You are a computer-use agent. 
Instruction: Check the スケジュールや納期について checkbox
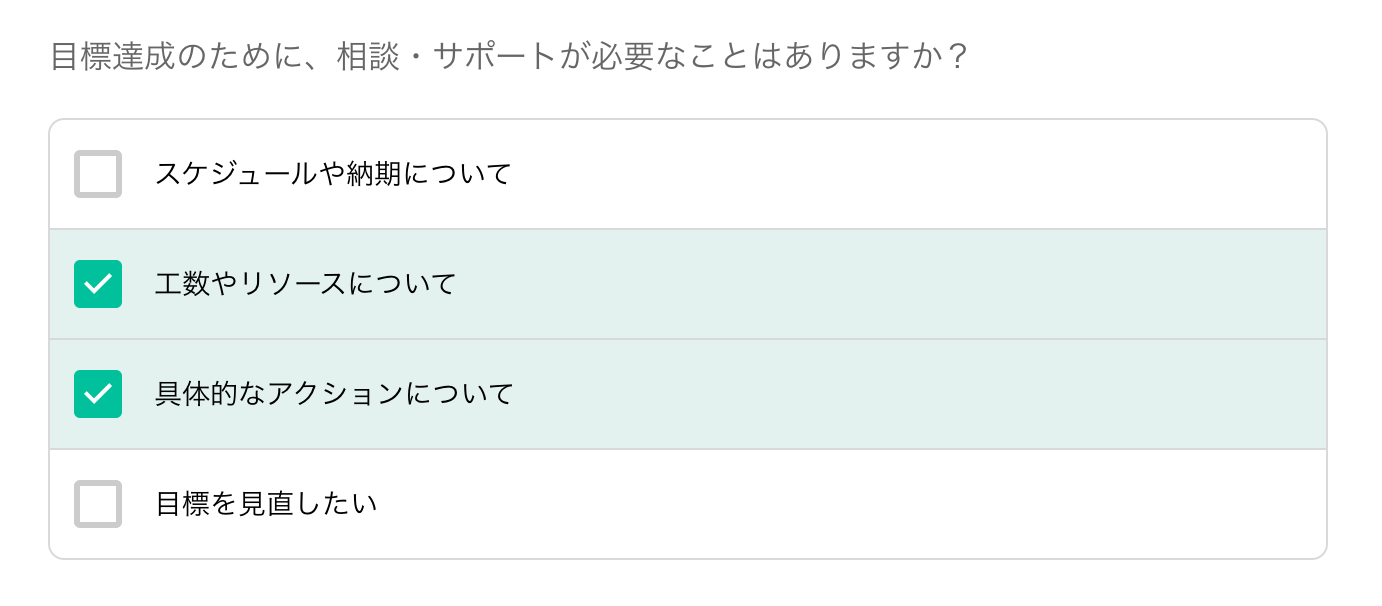click(98, 174)
